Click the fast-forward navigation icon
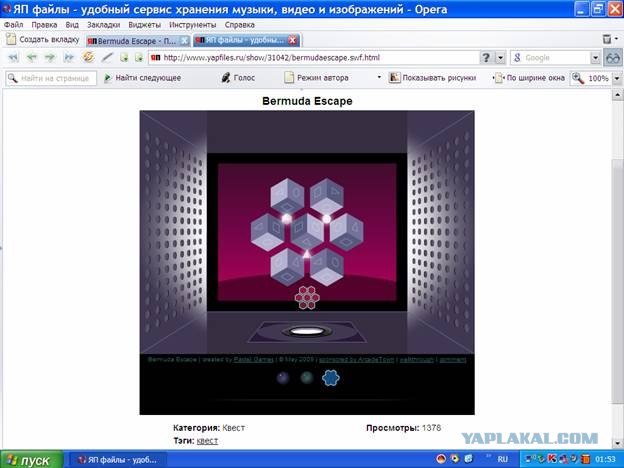The image size is (624, 468). pos(69,58)
